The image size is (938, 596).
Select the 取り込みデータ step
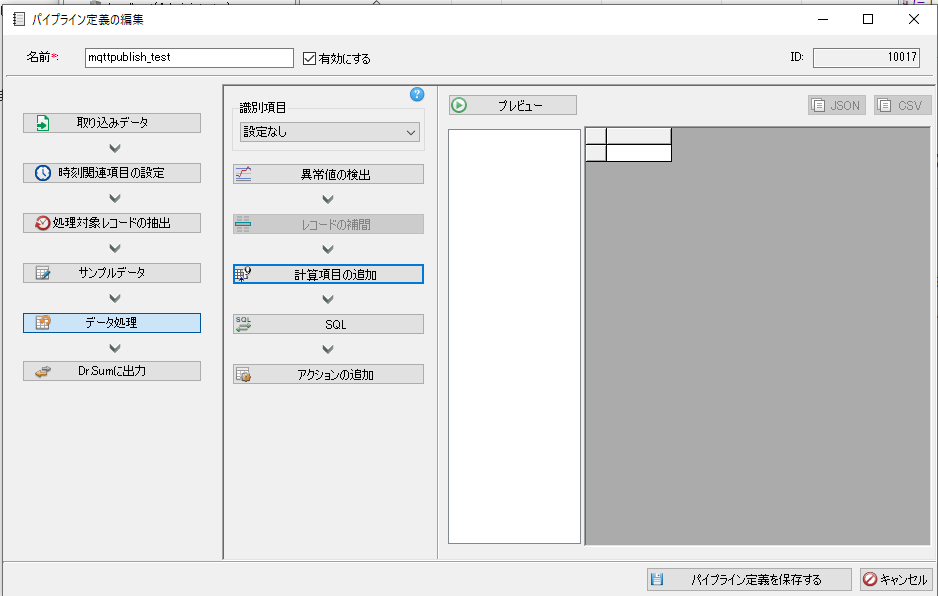coord(112,123)
